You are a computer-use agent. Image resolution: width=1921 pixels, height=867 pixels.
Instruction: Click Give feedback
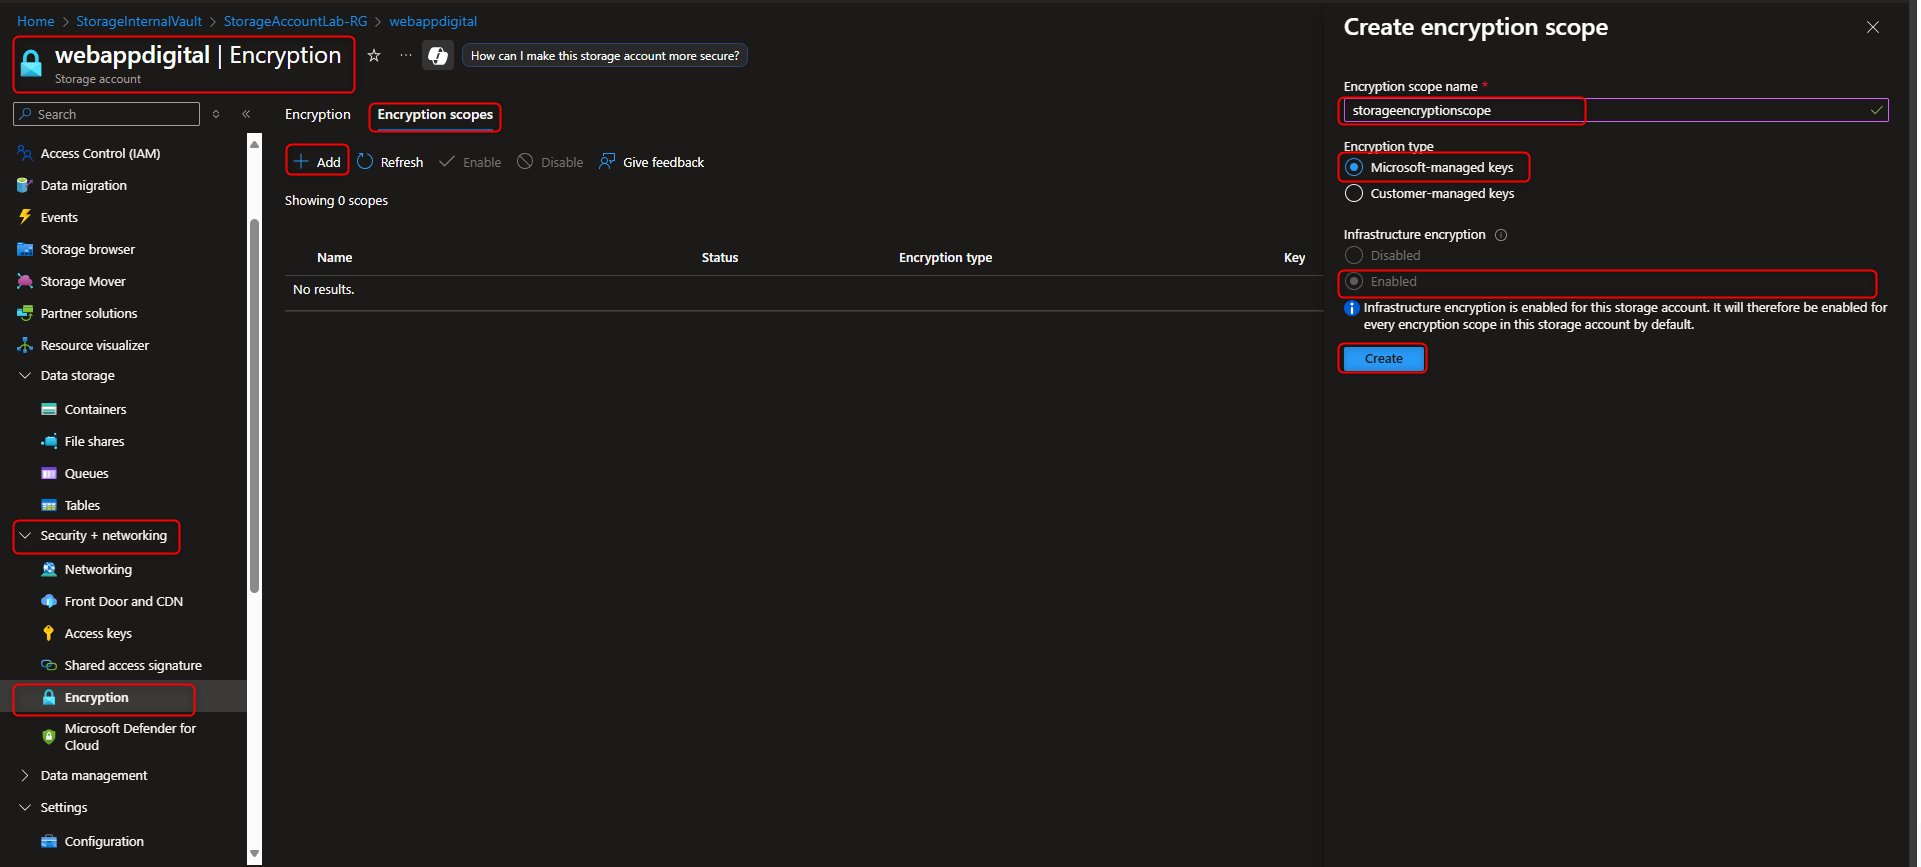(x=651, y=162)
